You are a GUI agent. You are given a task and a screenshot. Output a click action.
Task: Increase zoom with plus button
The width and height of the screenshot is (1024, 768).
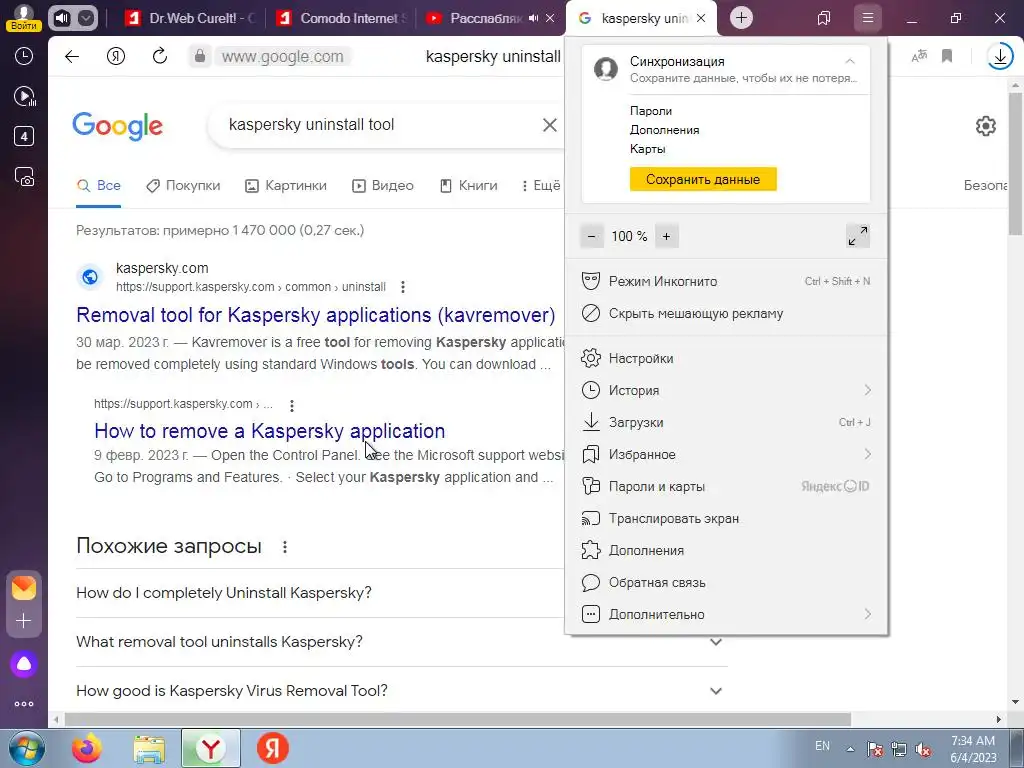pos(666,236)
